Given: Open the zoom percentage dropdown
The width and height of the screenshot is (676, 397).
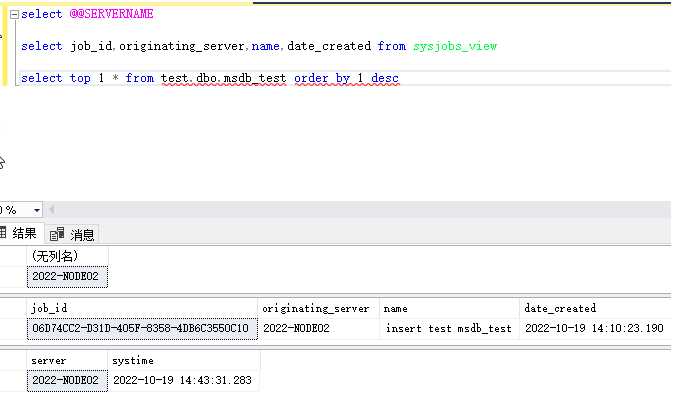Looking at the screenshot, I should click(x=37, y=210).
